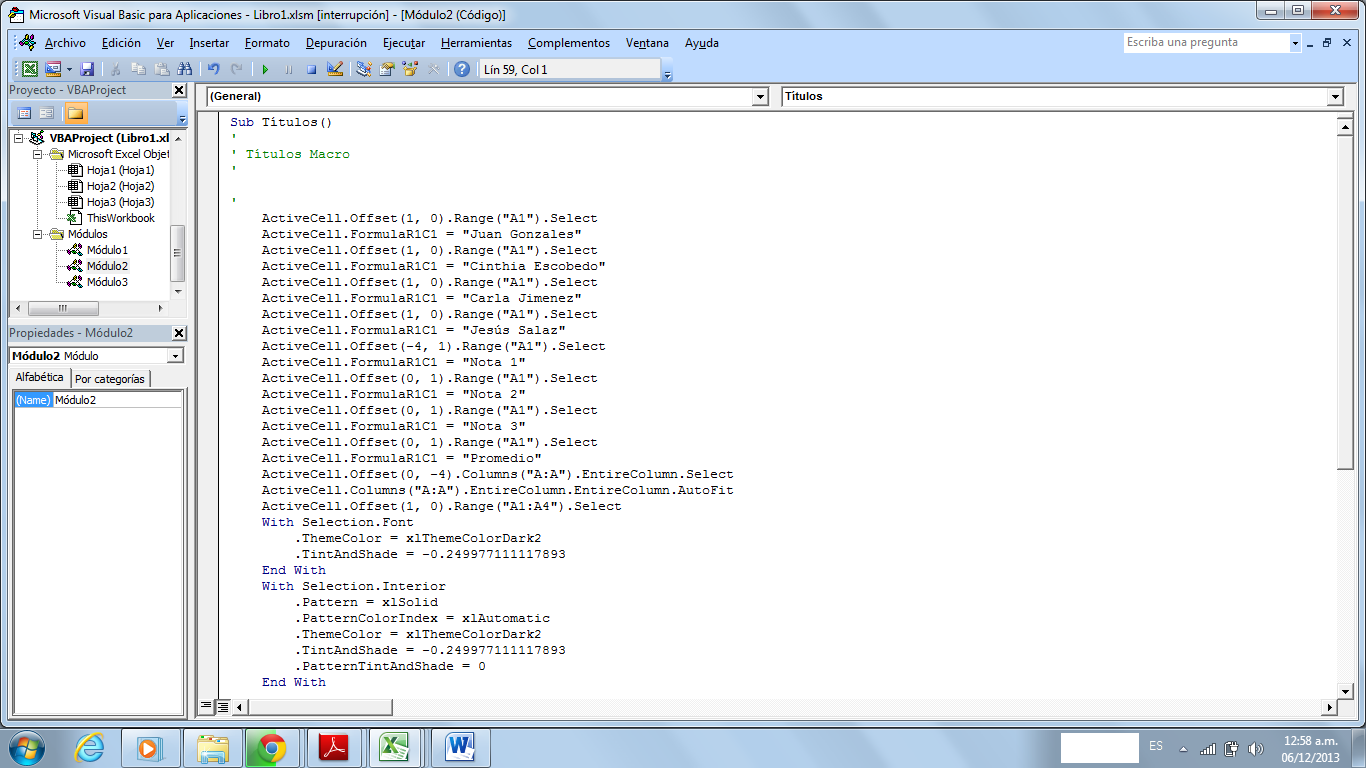The width and height of the screenshot is (1366, 768).
Task: Click the Break (pause) toolbar icon
Action: [x=288, y=69]
